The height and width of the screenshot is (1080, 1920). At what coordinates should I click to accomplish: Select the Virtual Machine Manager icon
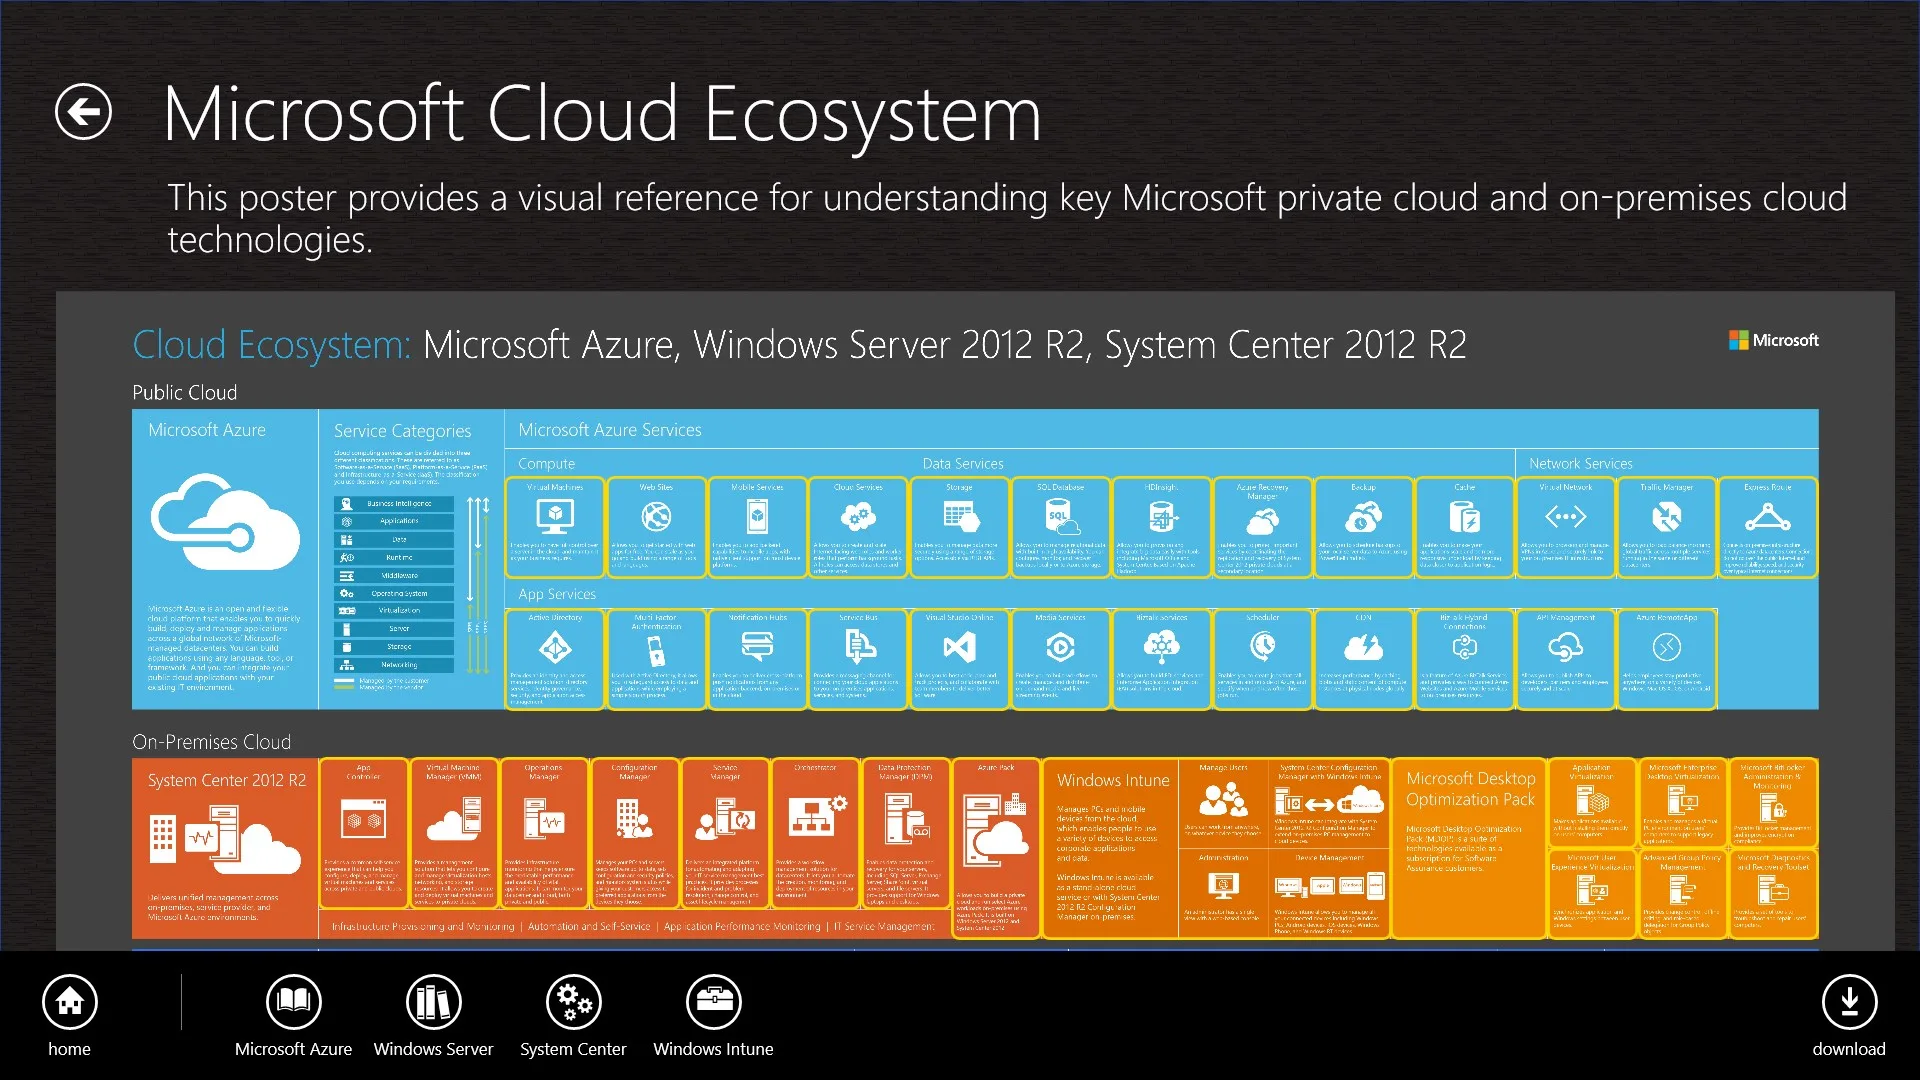(454, 819)
